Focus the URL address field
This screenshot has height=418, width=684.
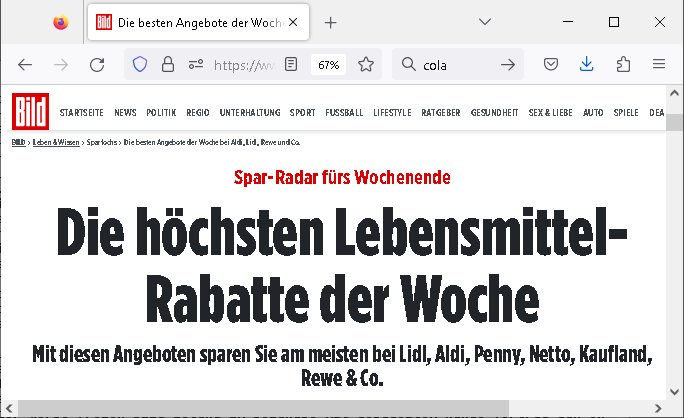click(x=244, y=65)
